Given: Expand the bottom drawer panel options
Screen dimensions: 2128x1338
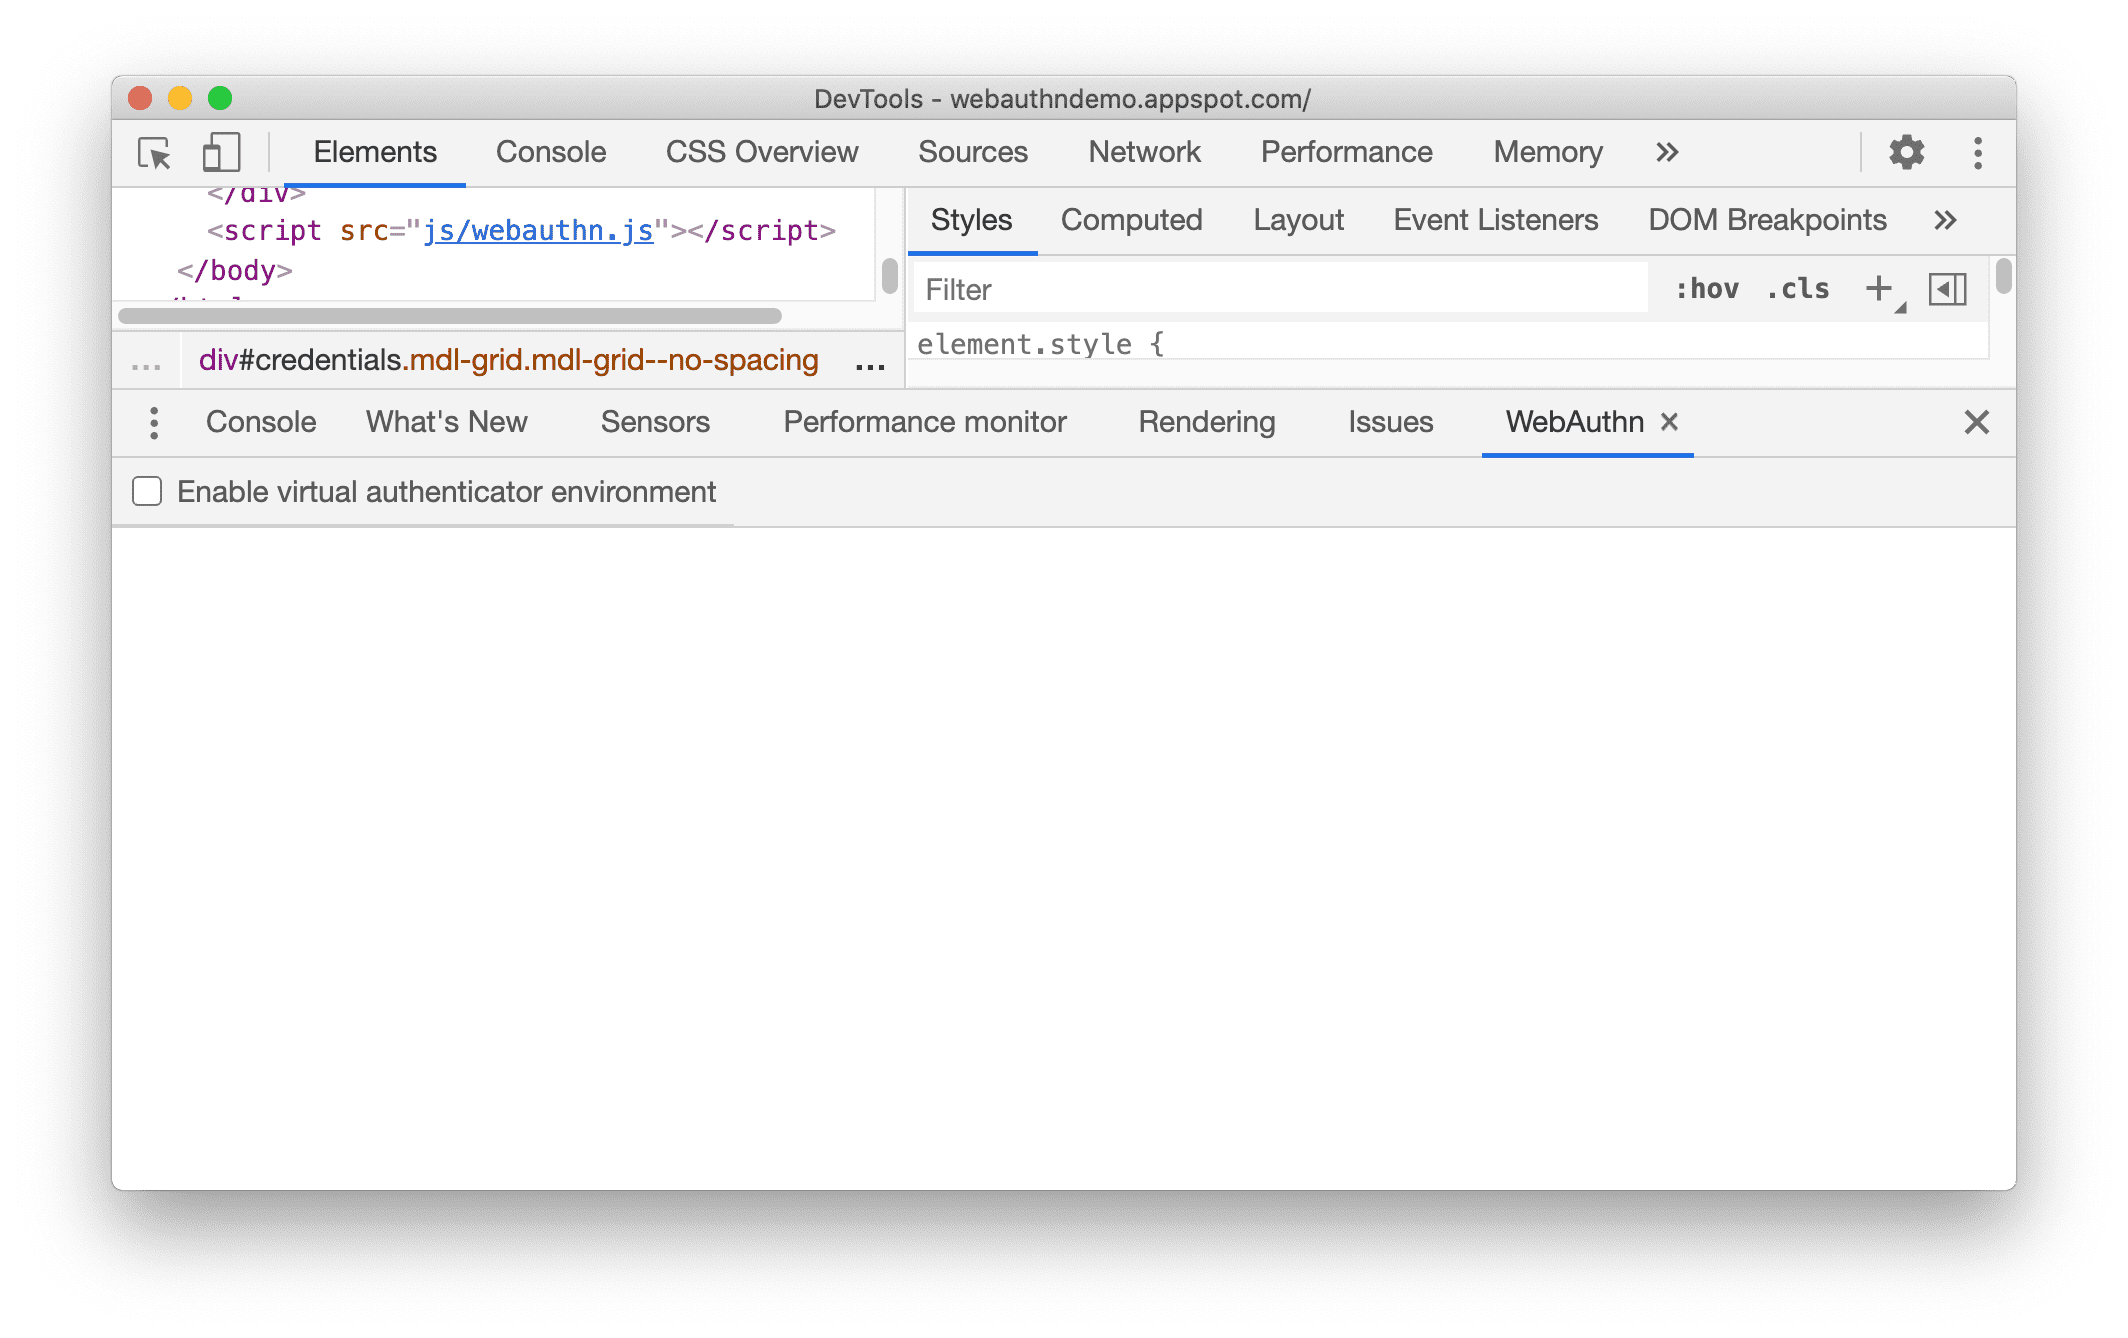Looking at the screenshot, I should click(x=153, y=422).
